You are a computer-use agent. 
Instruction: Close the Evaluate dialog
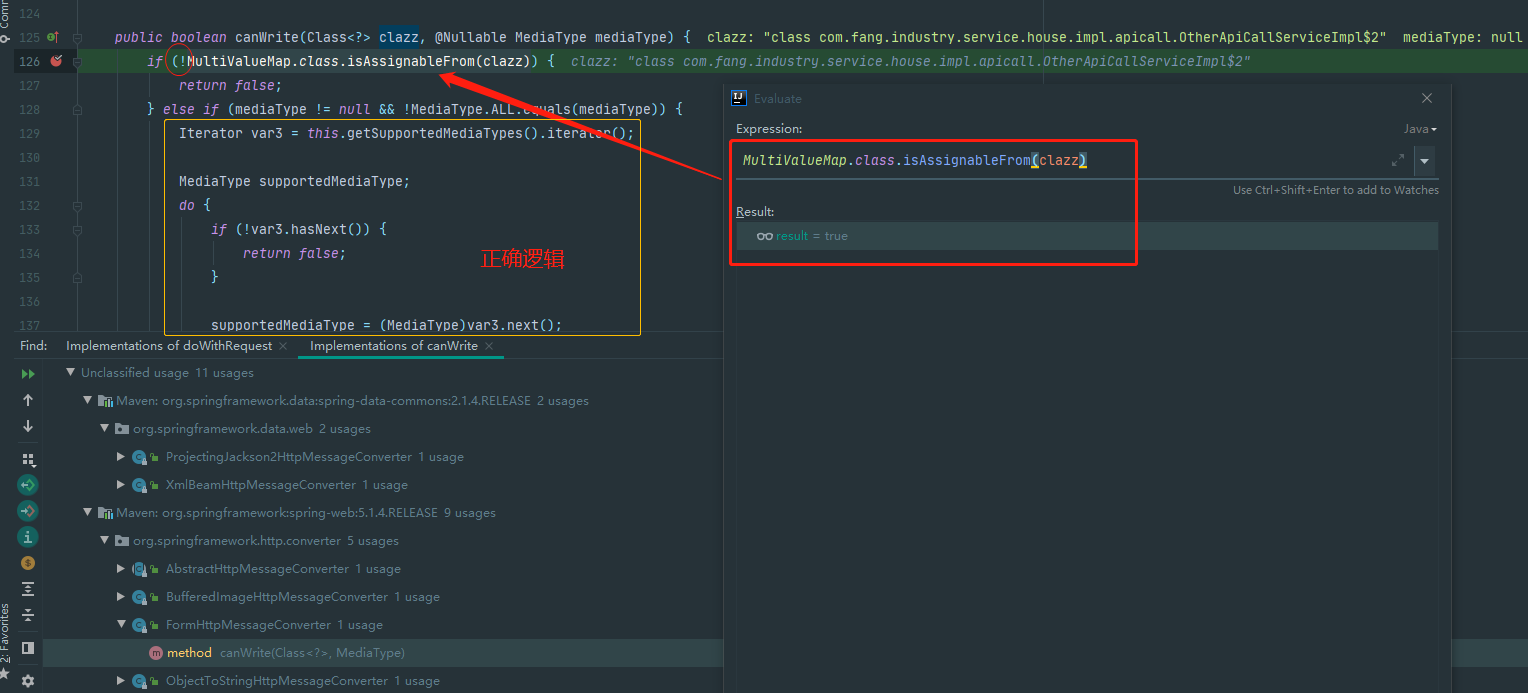coord(1427,98)
